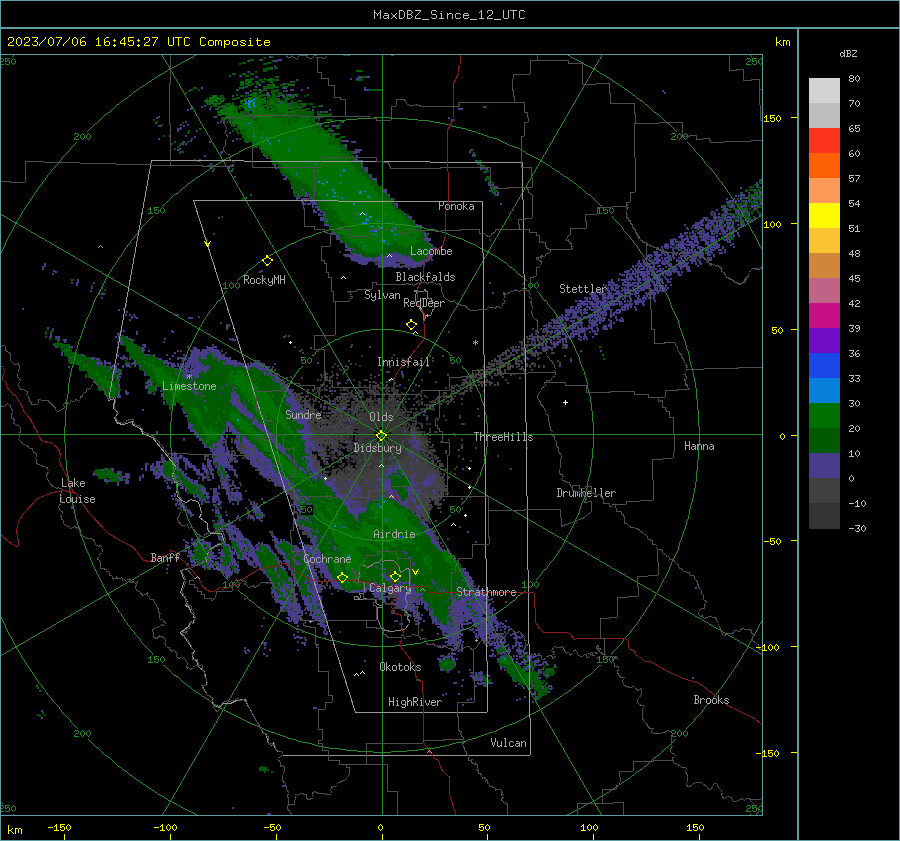Click the timestamp 2023/07/06 16:45:27 UTC Composite

138,42
